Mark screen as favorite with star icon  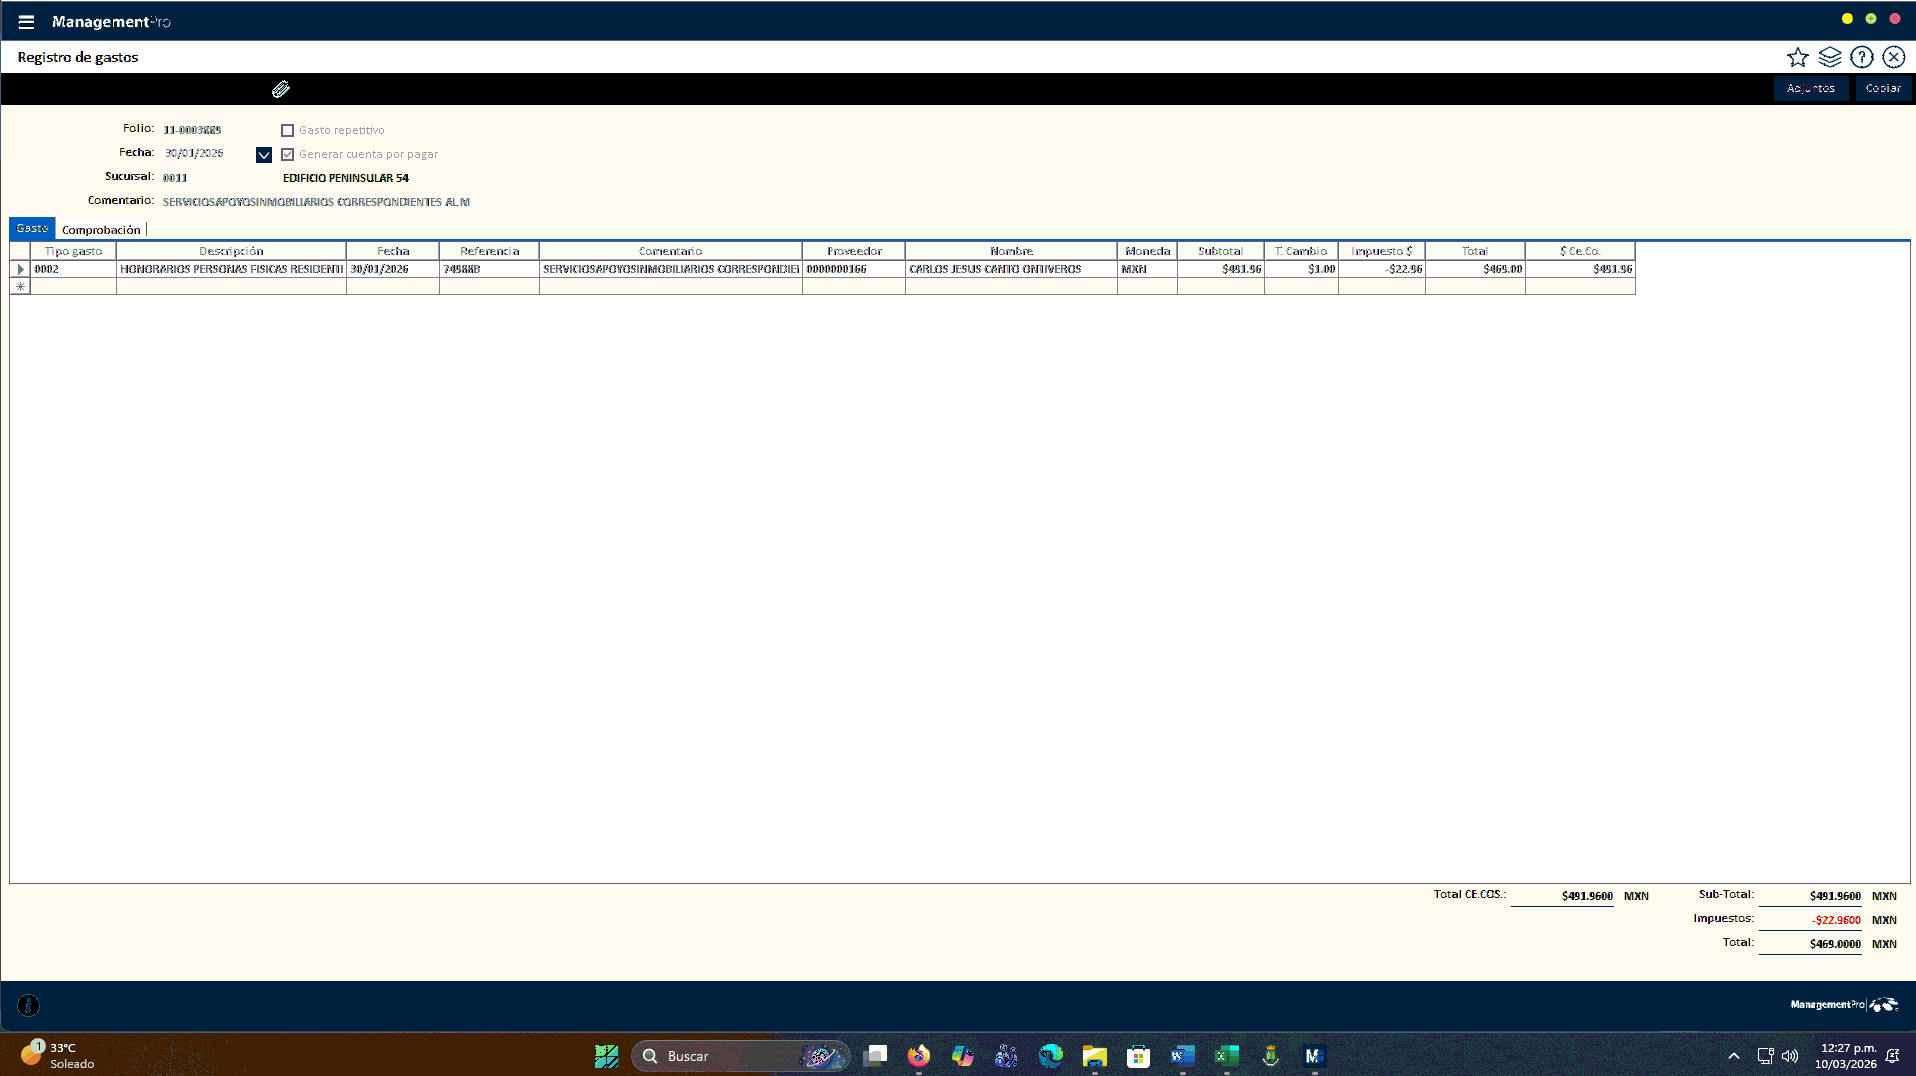click(1797, 57)
